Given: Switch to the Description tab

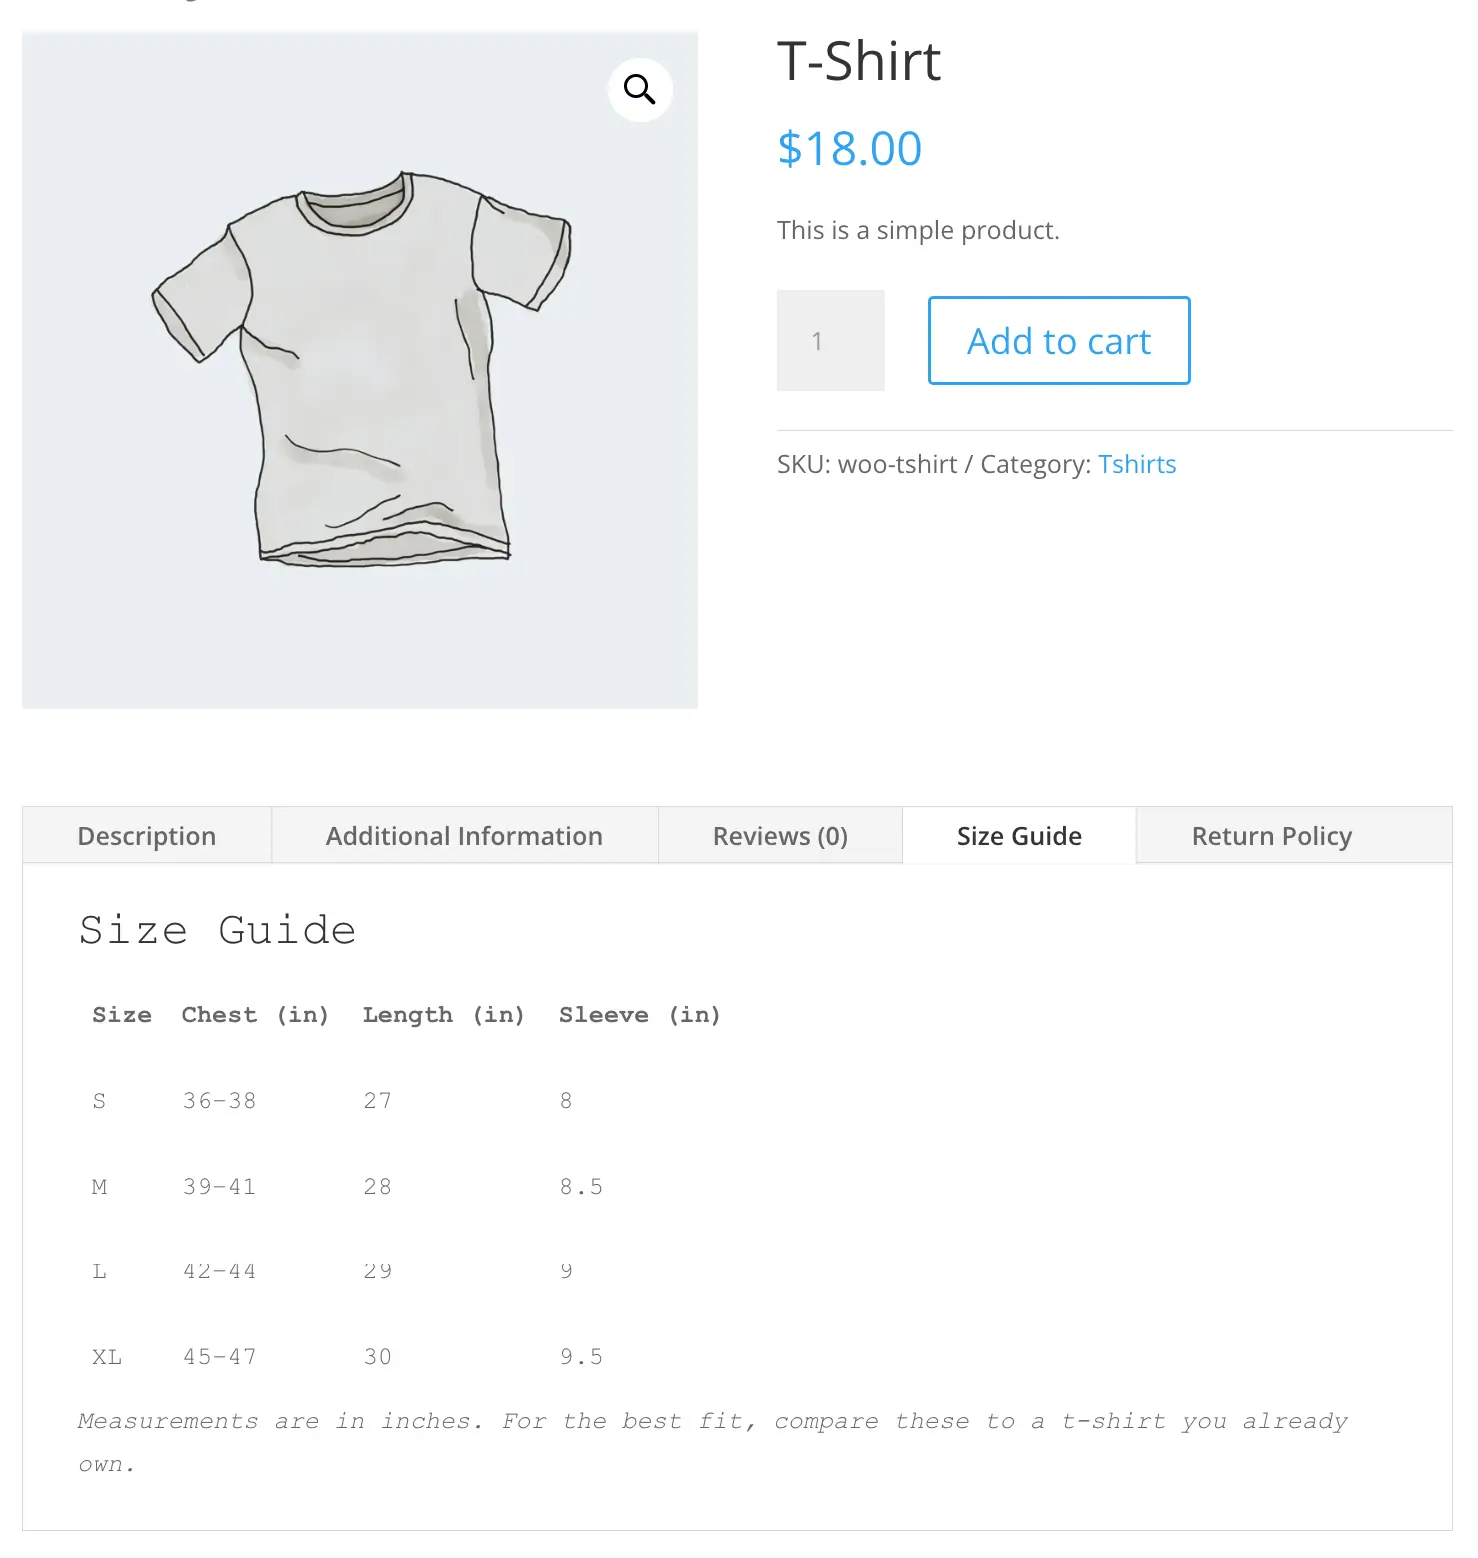Looking at the screenshot, I should click(147, 835).
